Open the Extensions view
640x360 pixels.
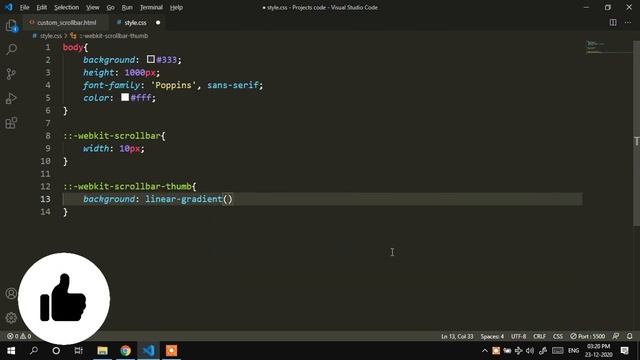click(x=11, y=123)
